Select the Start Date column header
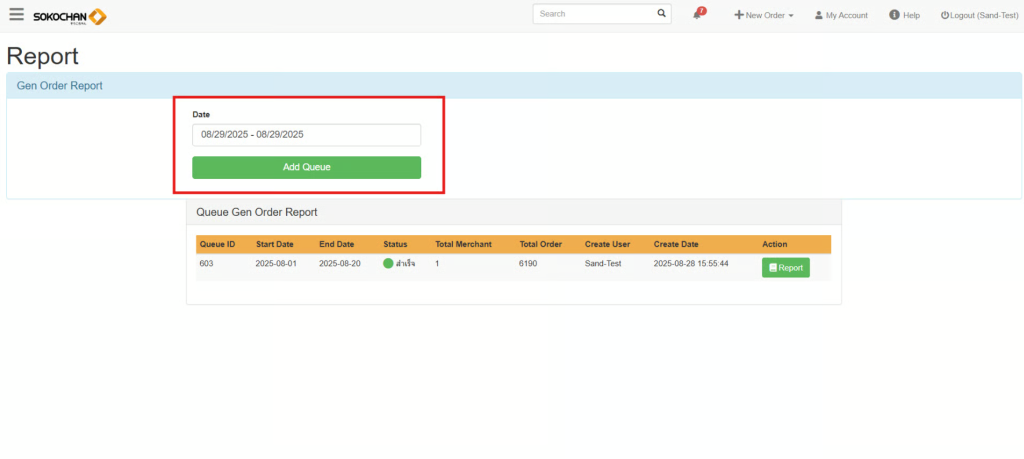Image resolution: width=1024 pixels, height=459 pixels. (275, 244)
